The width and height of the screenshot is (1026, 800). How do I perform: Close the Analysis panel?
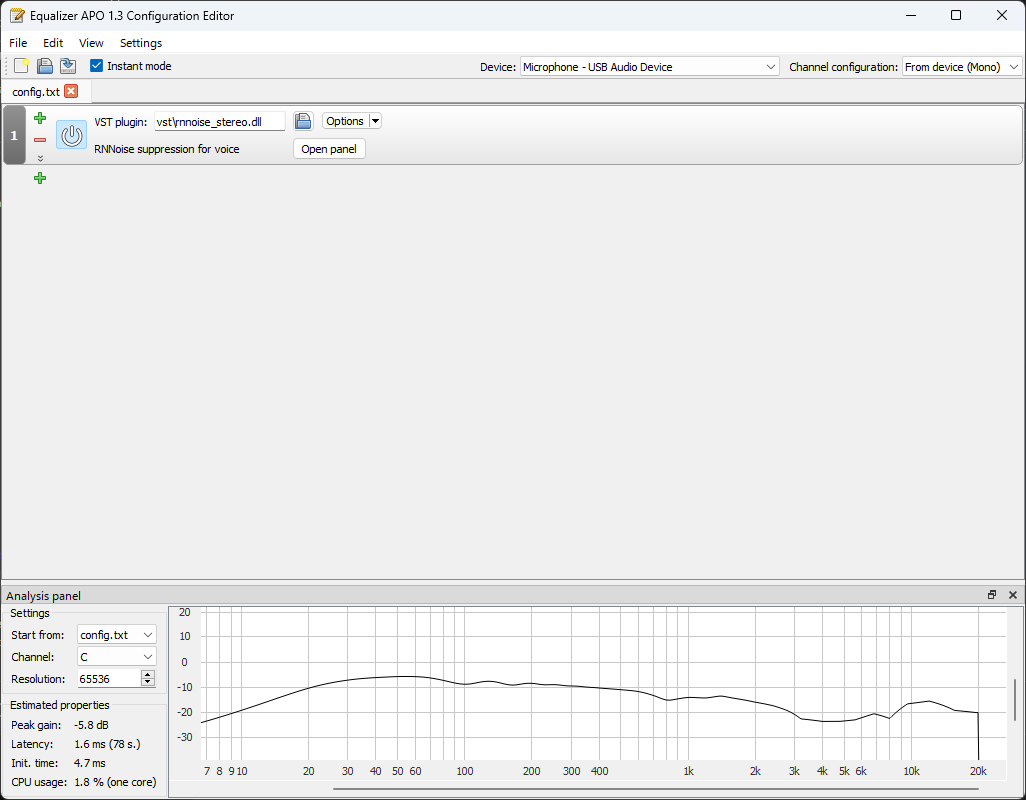click(1012, 595)
